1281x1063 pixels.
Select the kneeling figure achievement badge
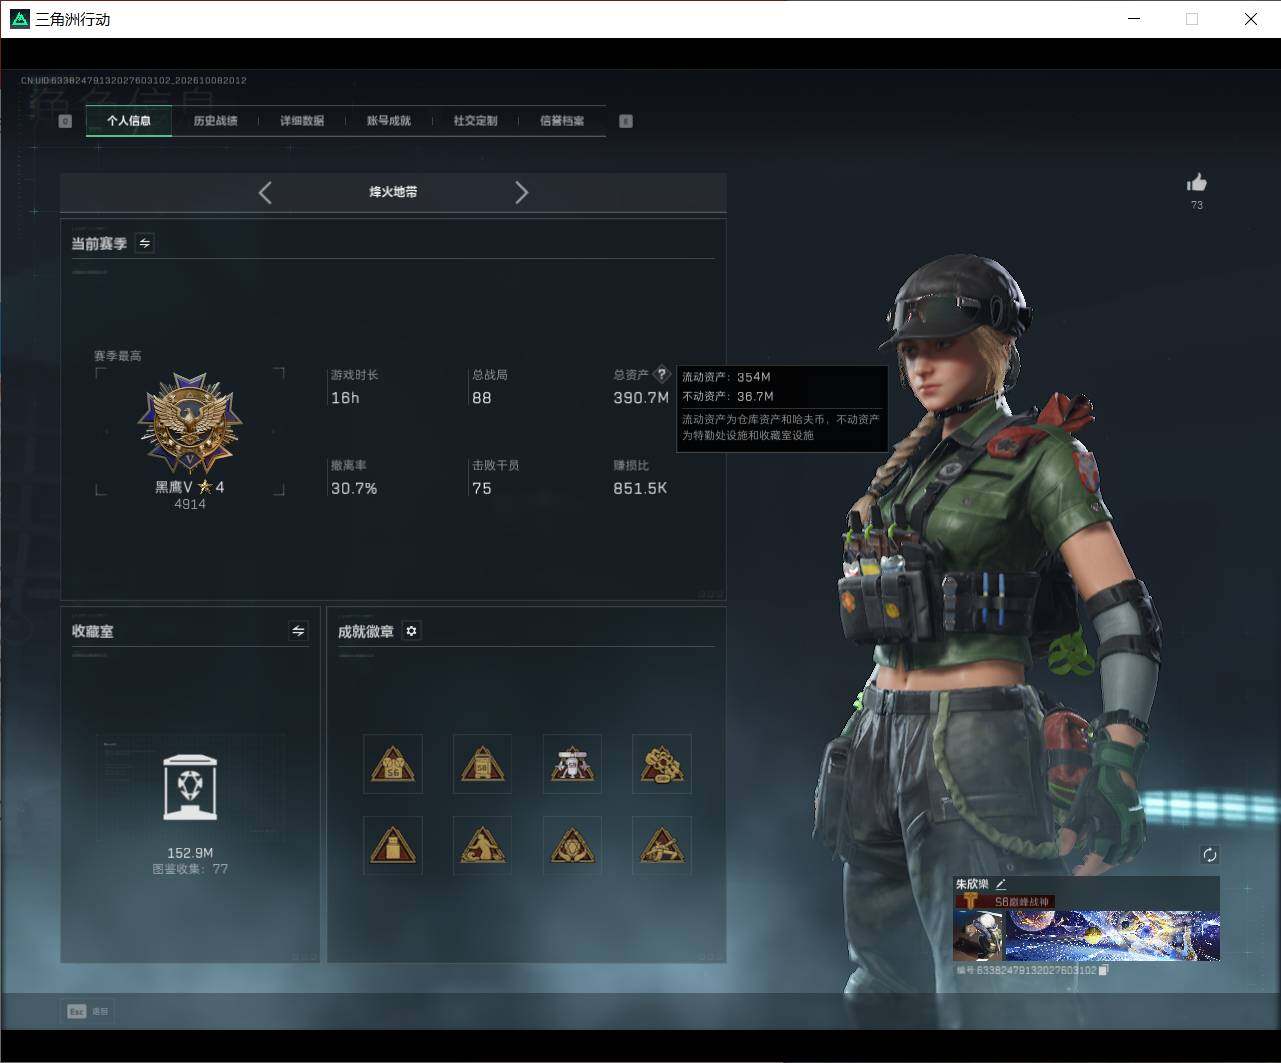coord(482,846)
